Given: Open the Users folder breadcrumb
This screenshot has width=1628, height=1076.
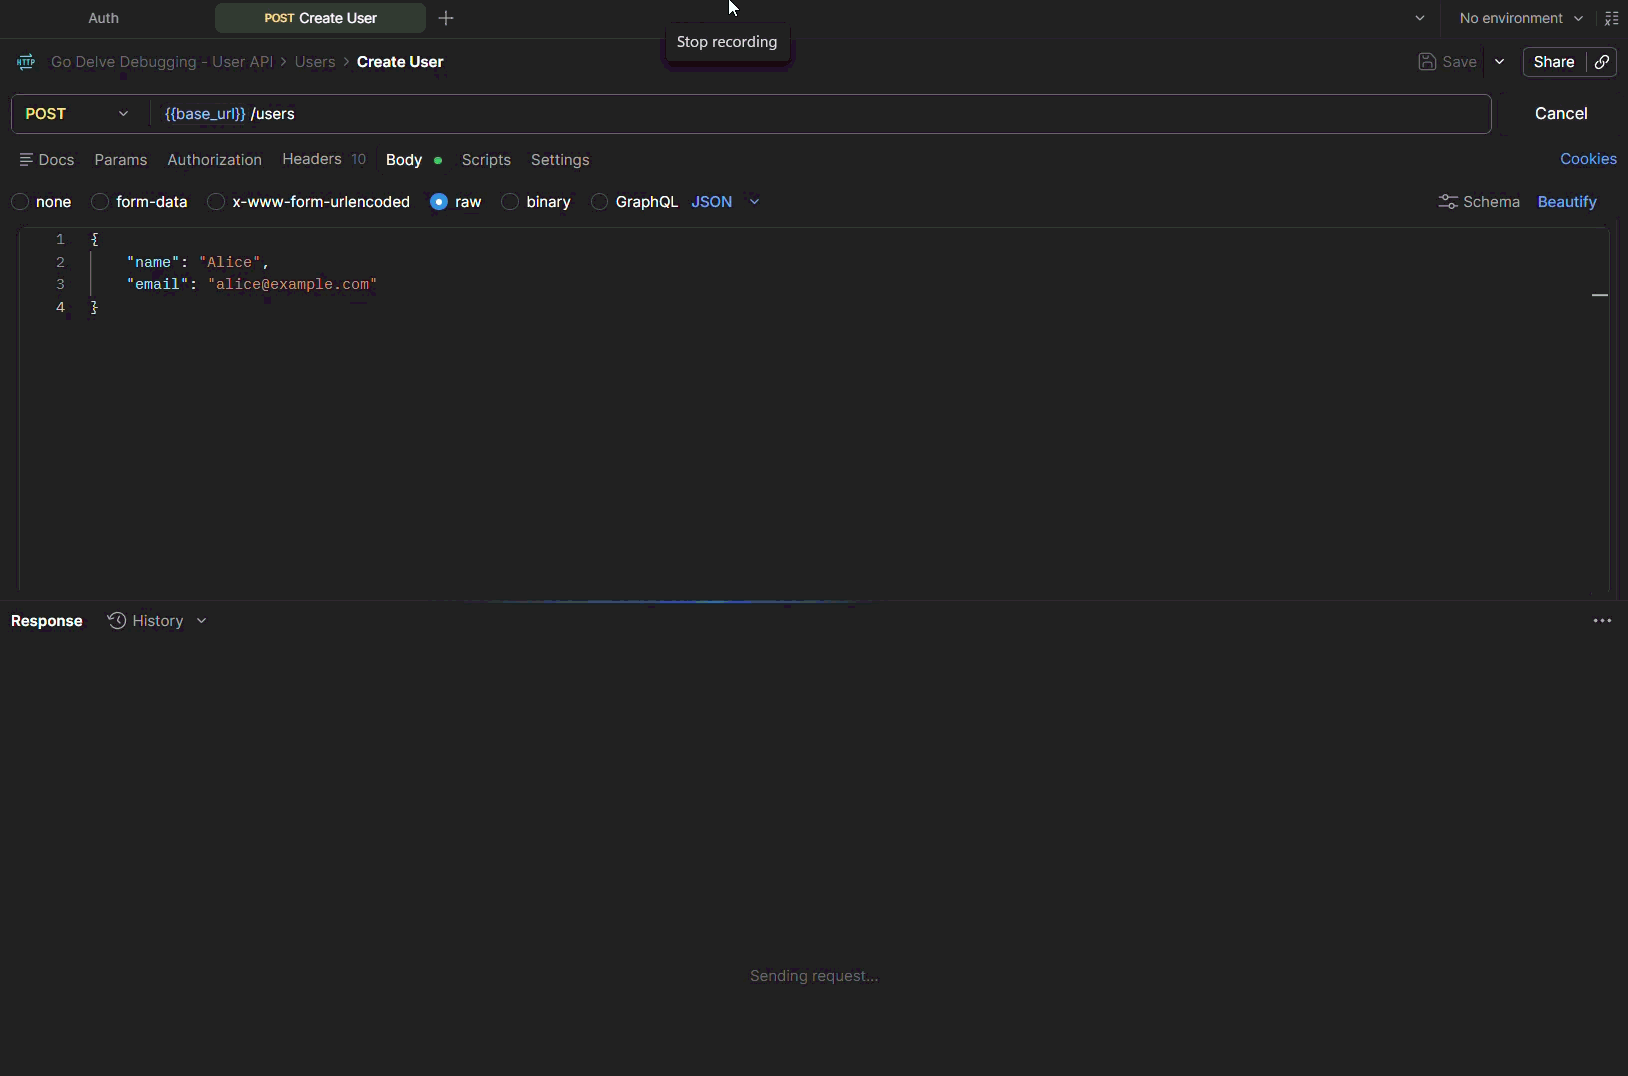Looking at the screenshot, I should tap(315, 62).
